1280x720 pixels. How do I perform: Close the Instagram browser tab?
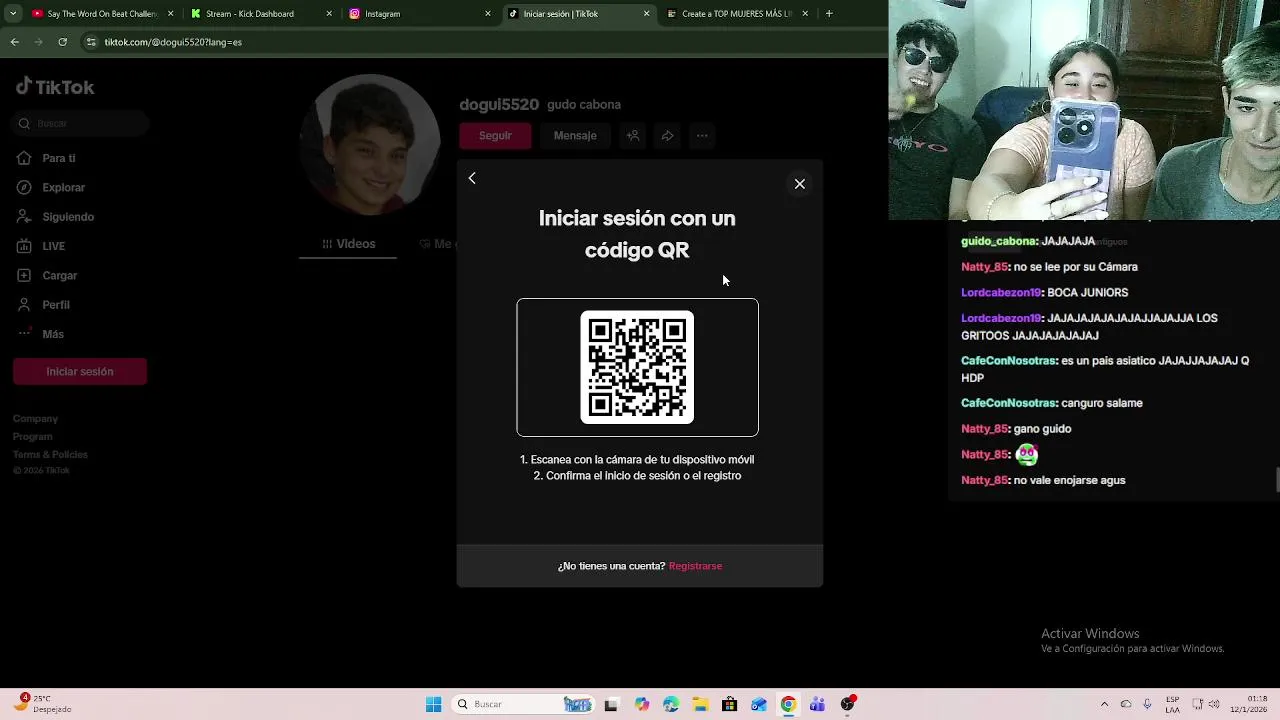click(x=488, y=14)
